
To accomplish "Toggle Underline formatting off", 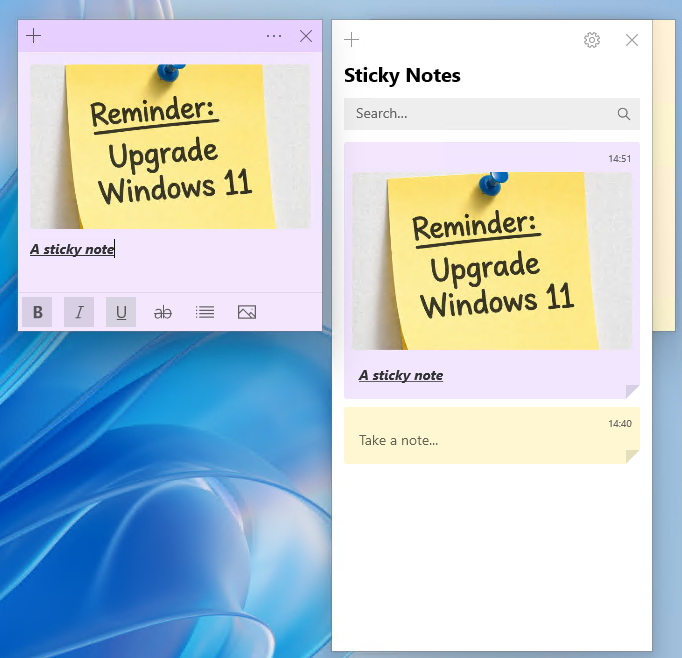I will click(x=121, y=312).
